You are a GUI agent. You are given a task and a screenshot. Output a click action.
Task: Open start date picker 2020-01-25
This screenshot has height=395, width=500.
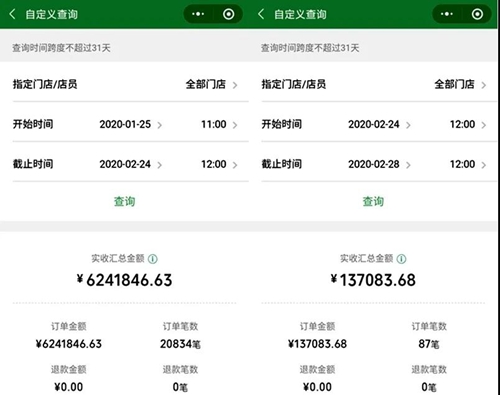point(131,124)
